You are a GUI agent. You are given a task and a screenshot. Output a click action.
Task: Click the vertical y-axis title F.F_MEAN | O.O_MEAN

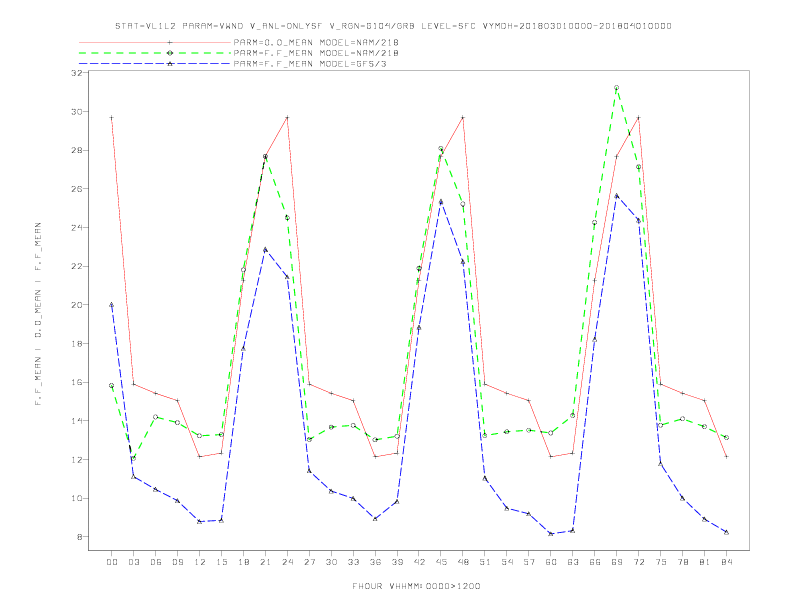[x=38, y=314]
